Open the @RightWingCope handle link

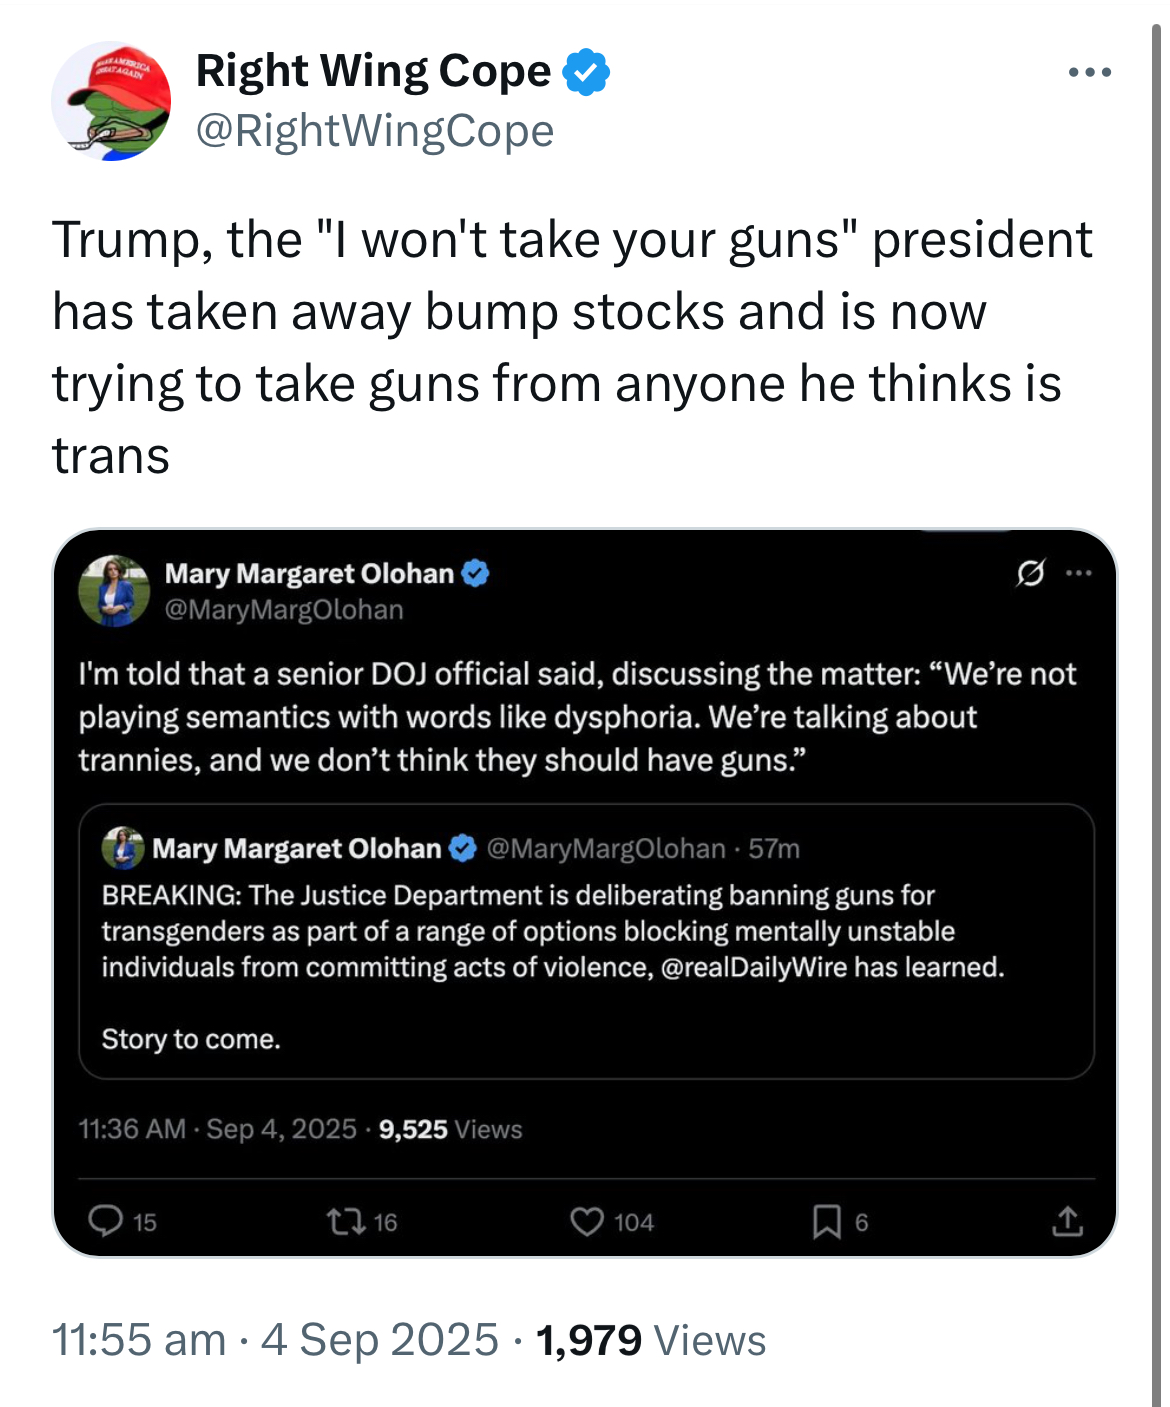coord(375,131)
